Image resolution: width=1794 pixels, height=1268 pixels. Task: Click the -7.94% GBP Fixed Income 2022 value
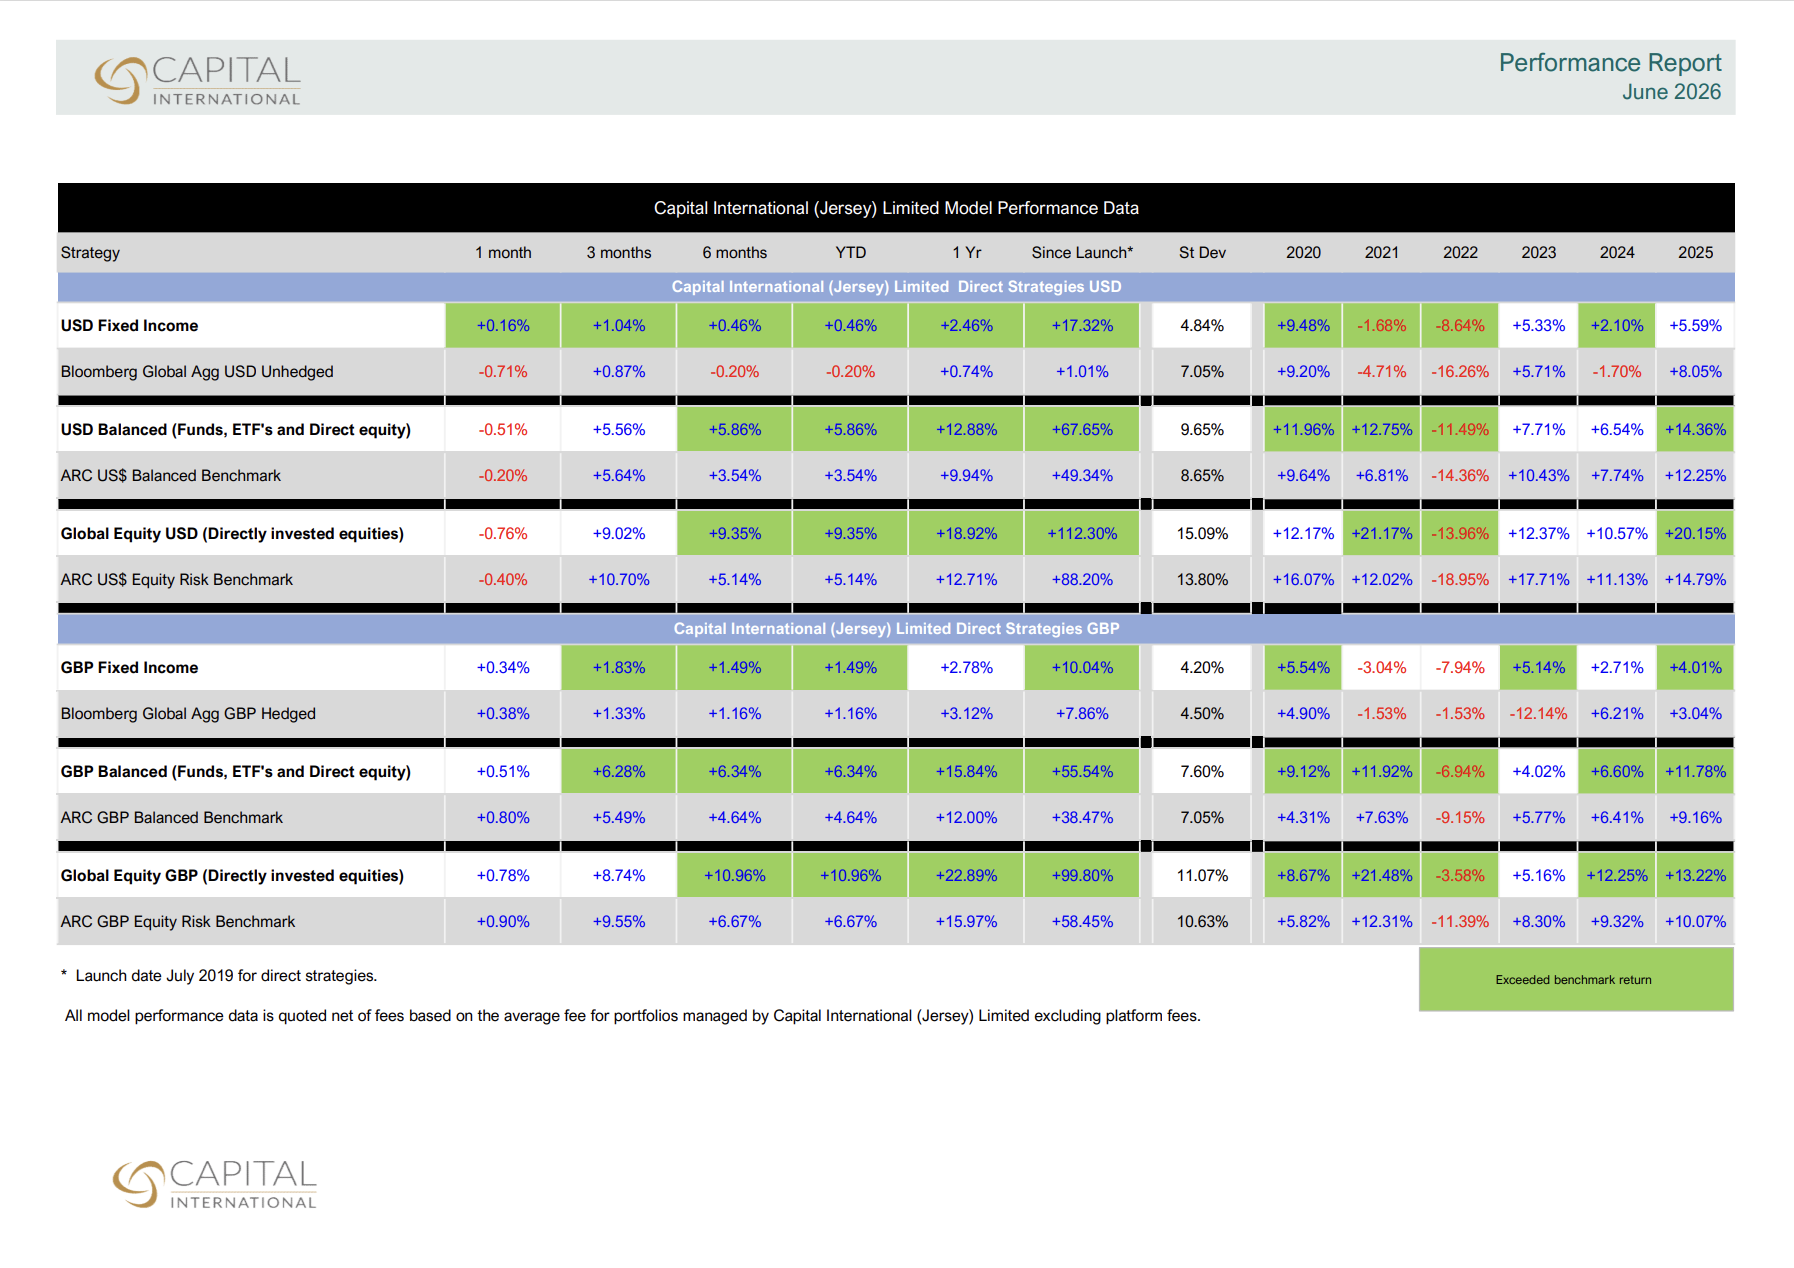tap(1460, 668)
